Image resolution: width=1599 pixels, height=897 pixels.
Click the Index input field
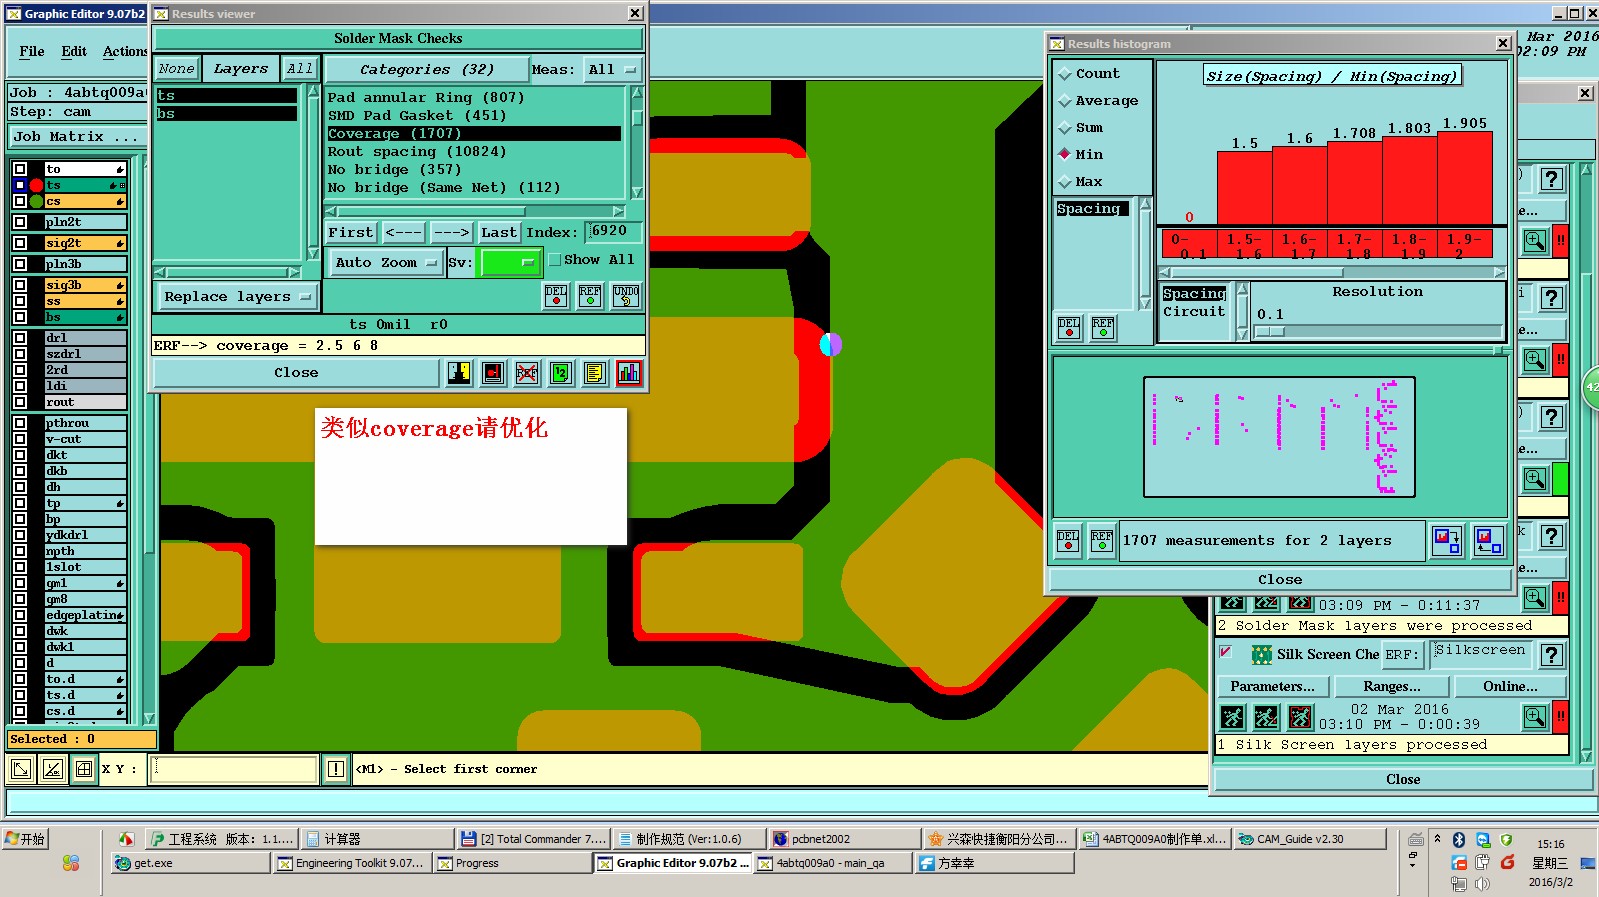coord(613,232)
